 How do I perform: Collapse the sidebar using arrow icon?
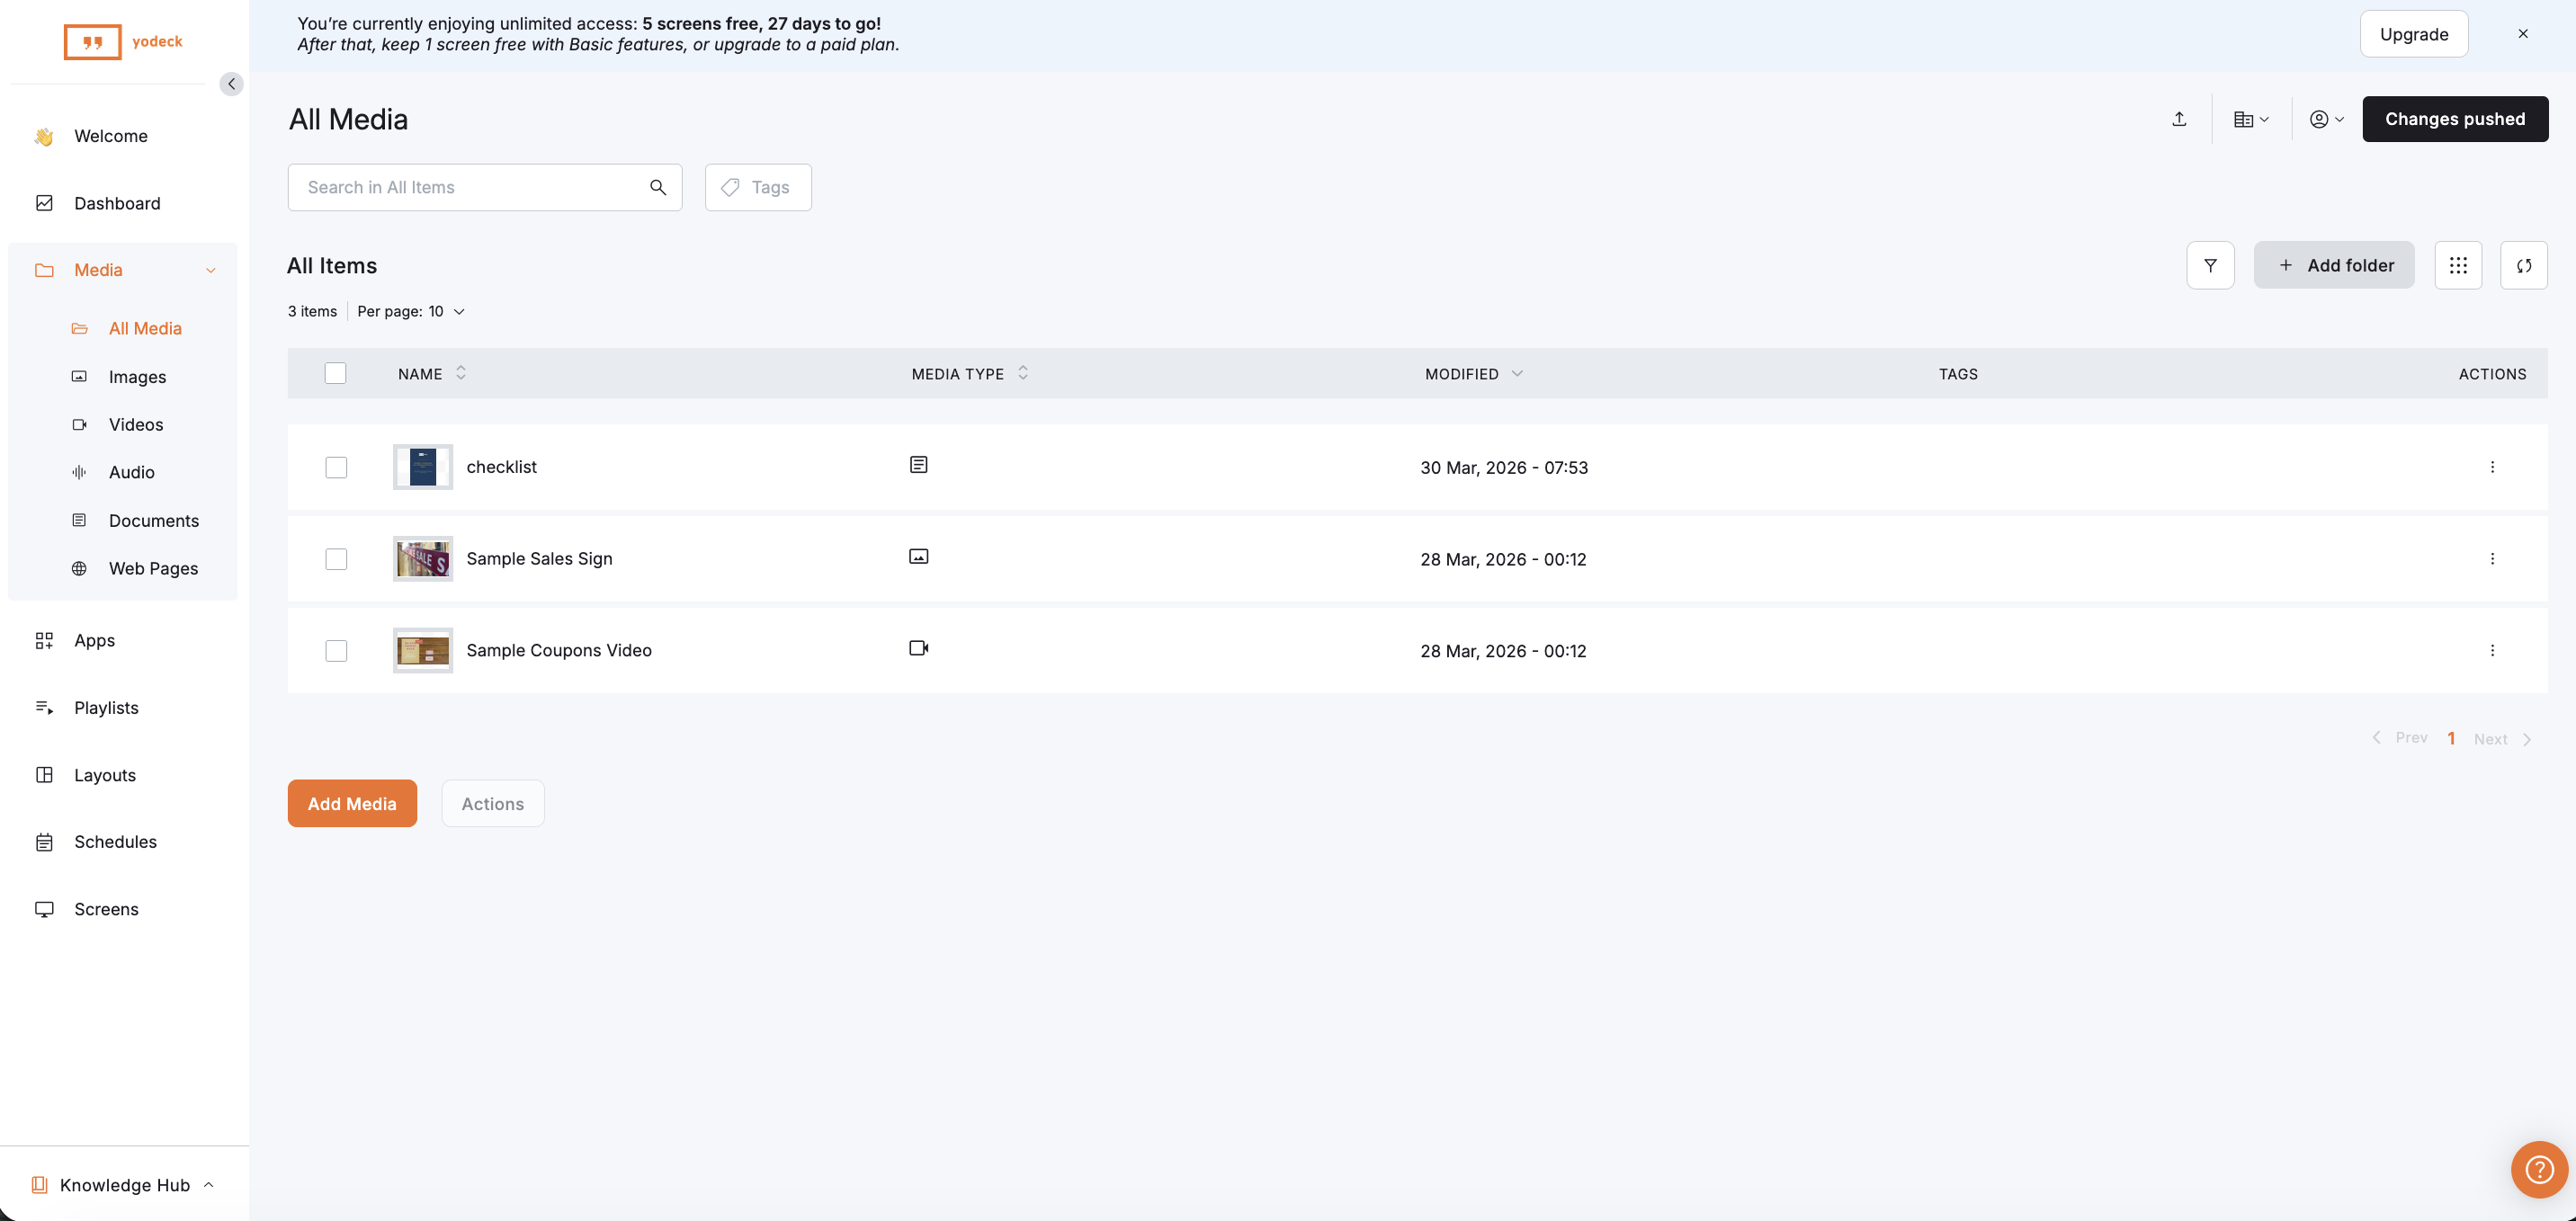(231, 84)
